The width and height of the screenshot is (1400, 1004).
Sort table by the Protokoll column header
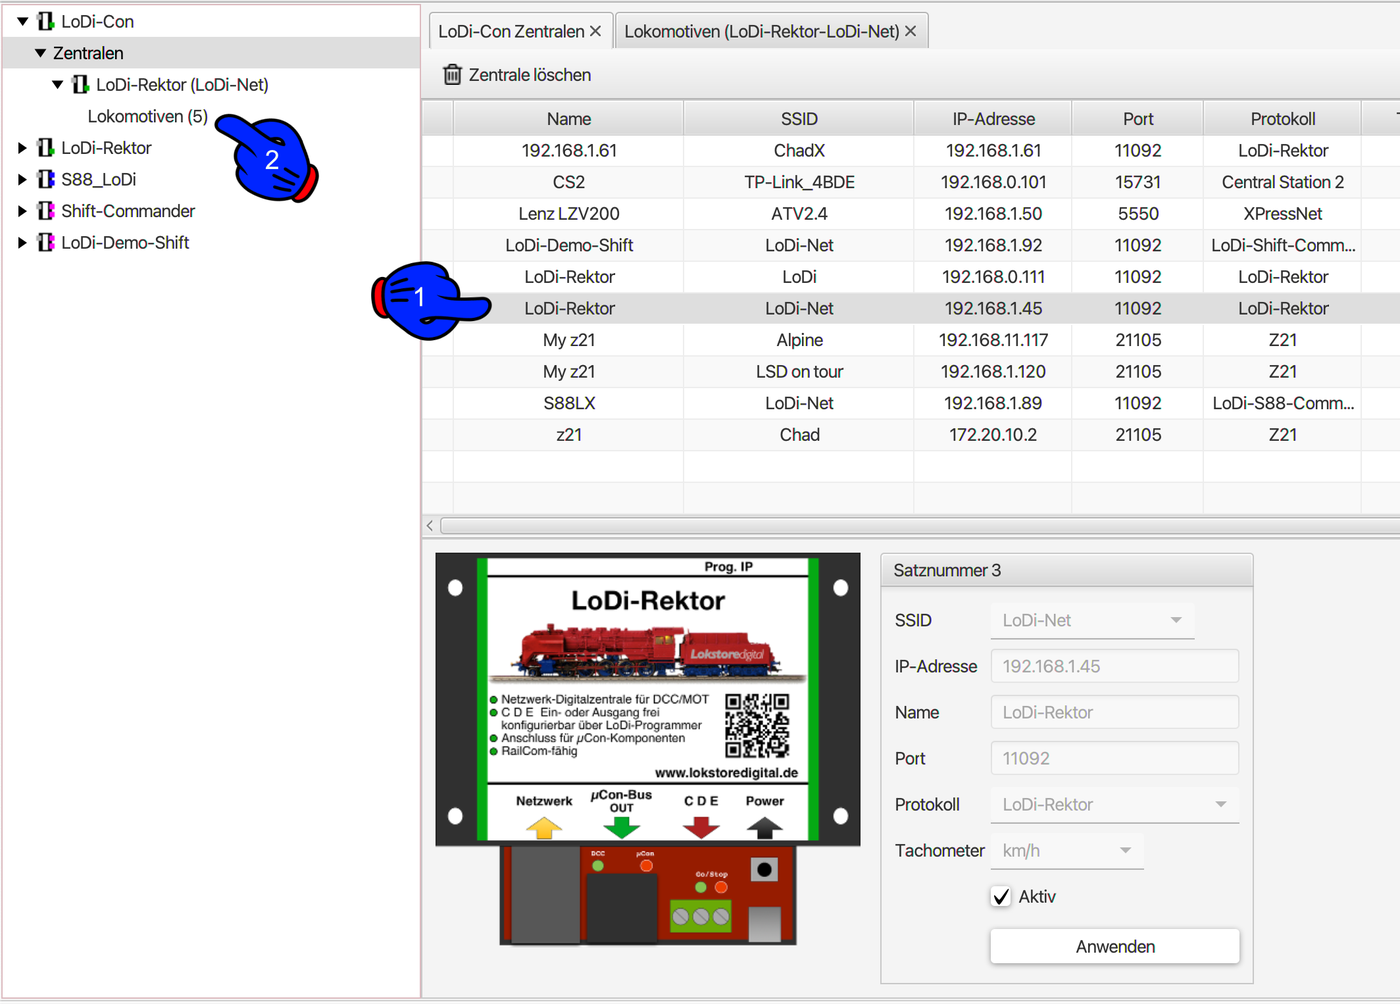coord(1283,119)
